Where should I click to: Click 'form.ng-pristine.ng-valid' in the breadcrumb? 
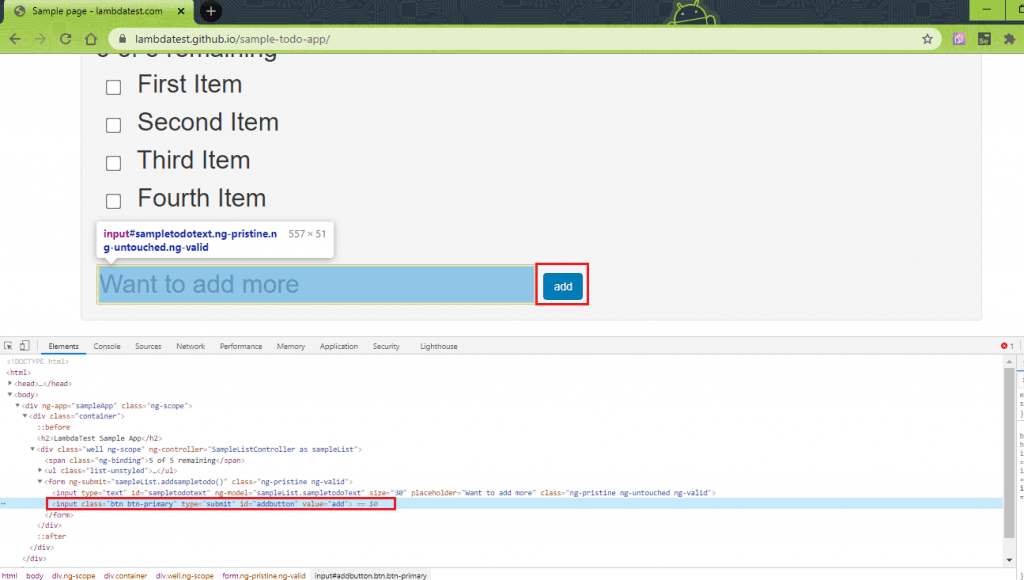[264, 575]
